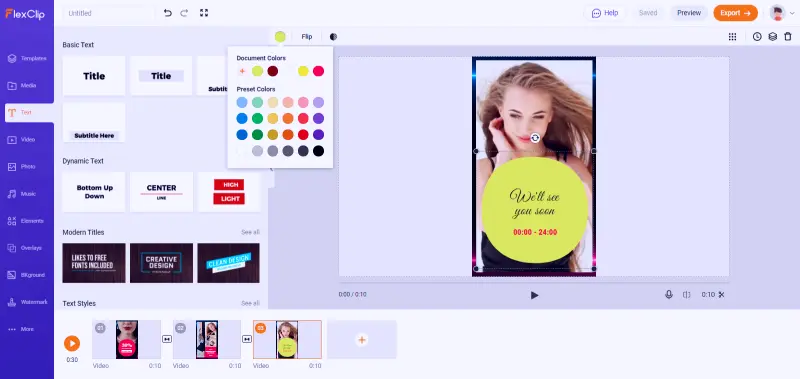Expand the More sidebar menu
This screenshot has width=800, height=379.
28,329
